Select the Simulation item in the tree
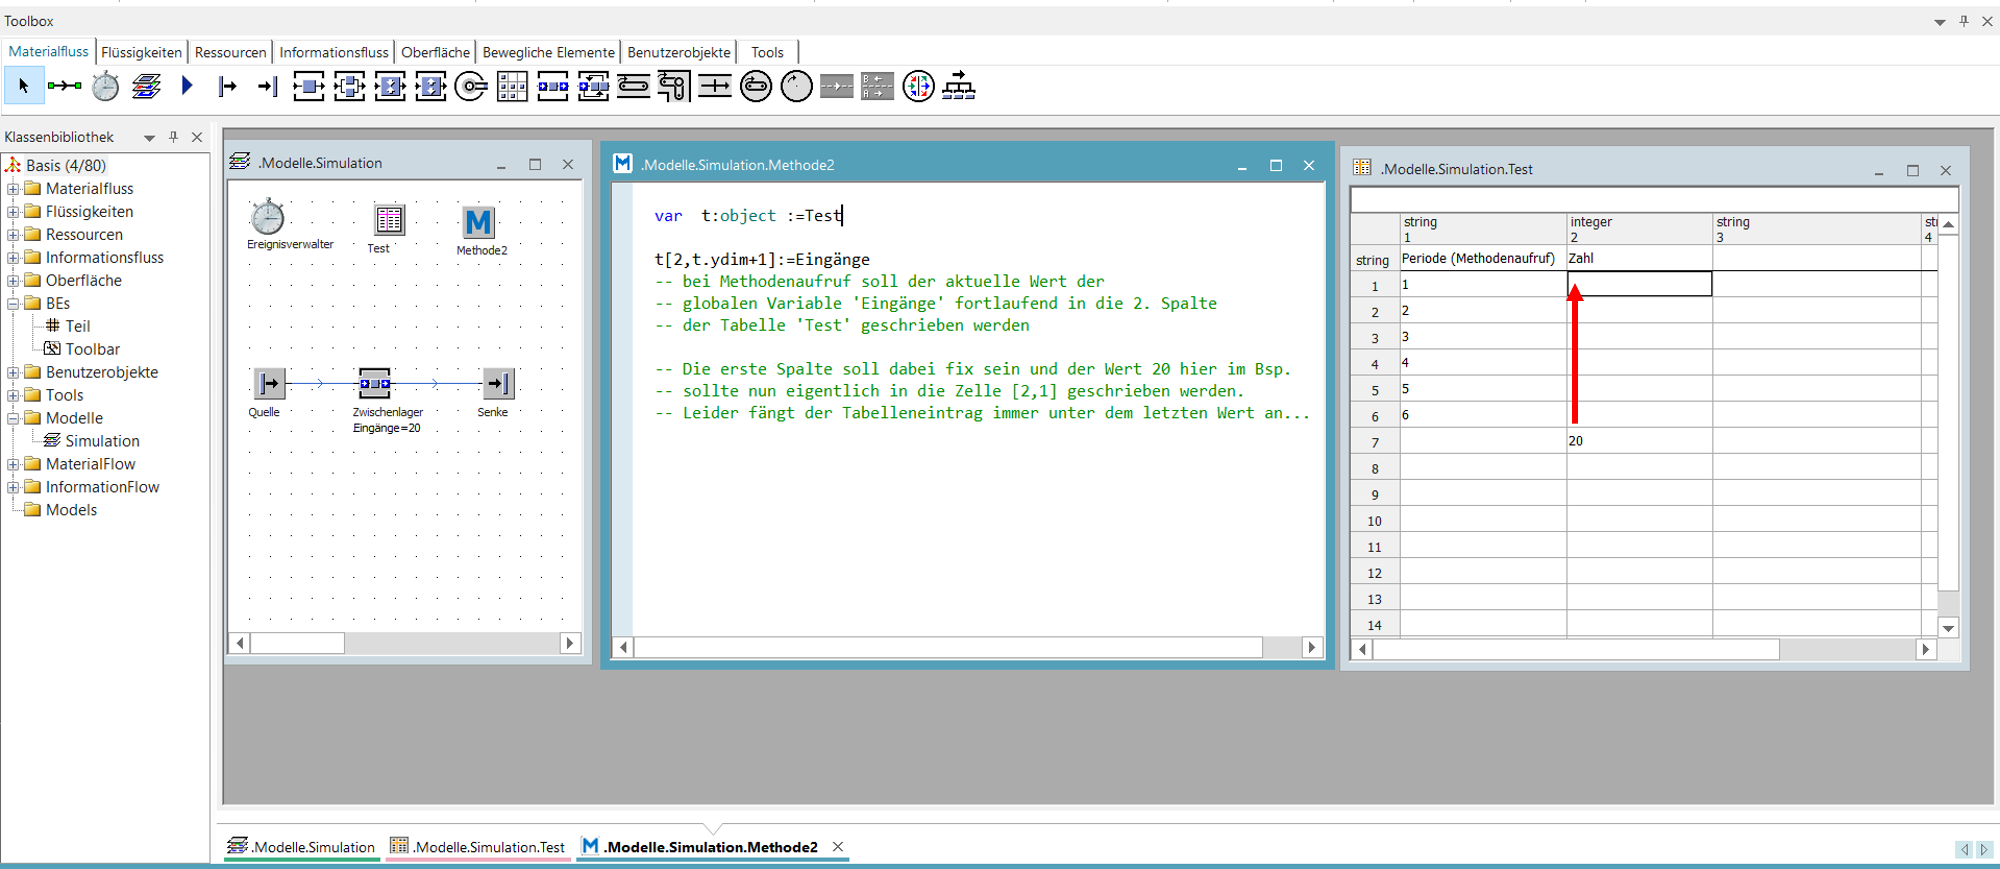The height and width of the screenshot is (869, 2000). 102,441
